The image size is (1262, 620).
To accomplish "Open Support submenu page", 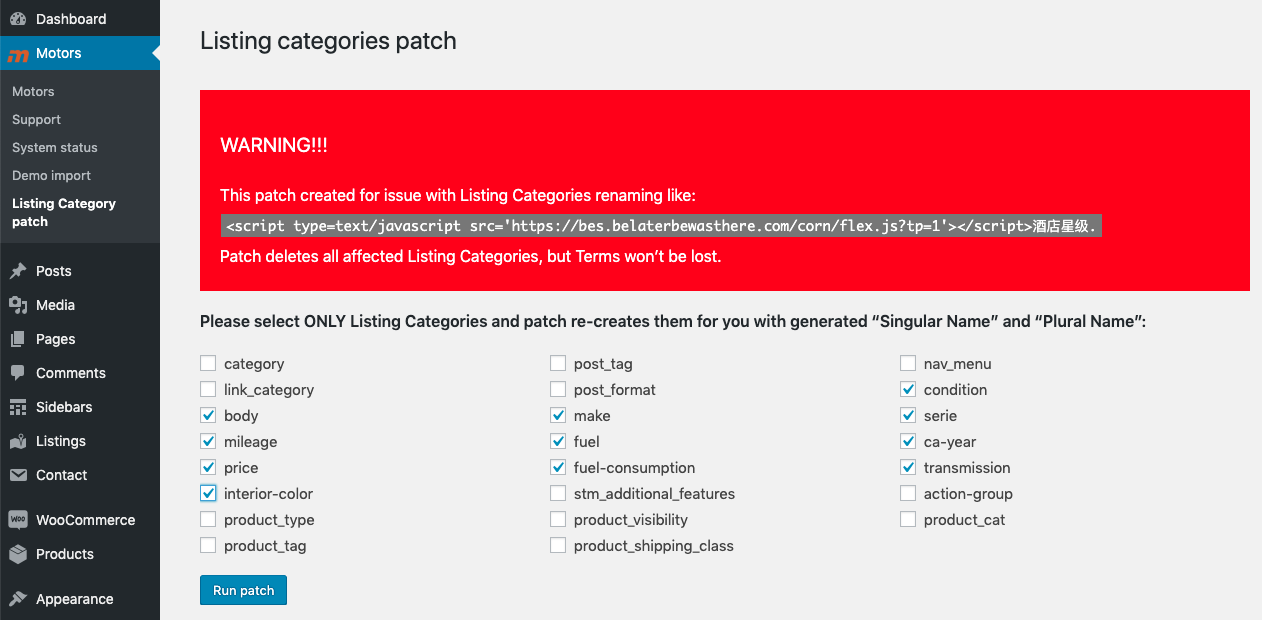I will point(36,119).
